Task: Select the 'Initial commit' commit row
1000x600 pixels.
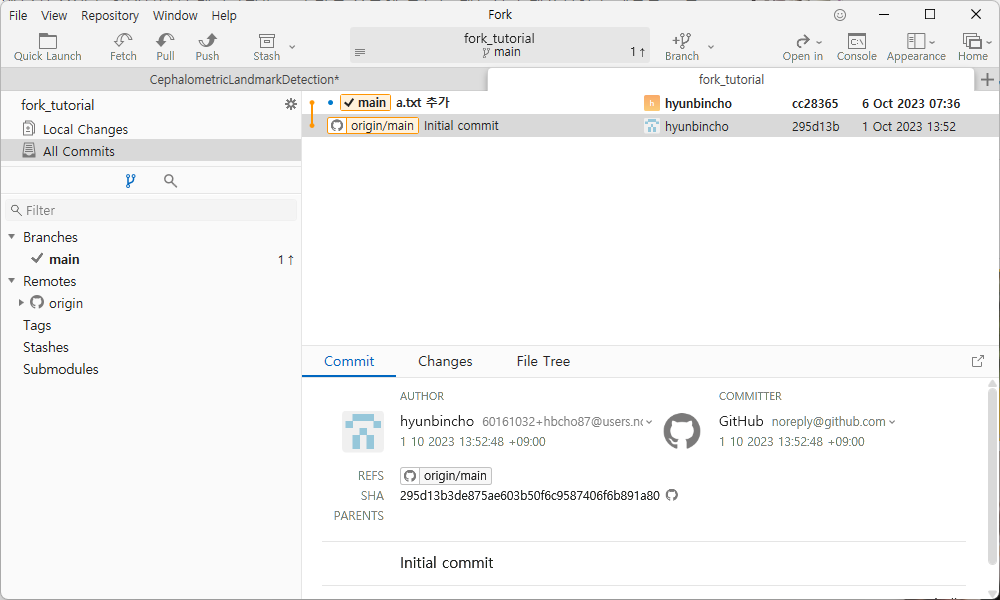Action: pyautogui.click(x=651, y=126)
